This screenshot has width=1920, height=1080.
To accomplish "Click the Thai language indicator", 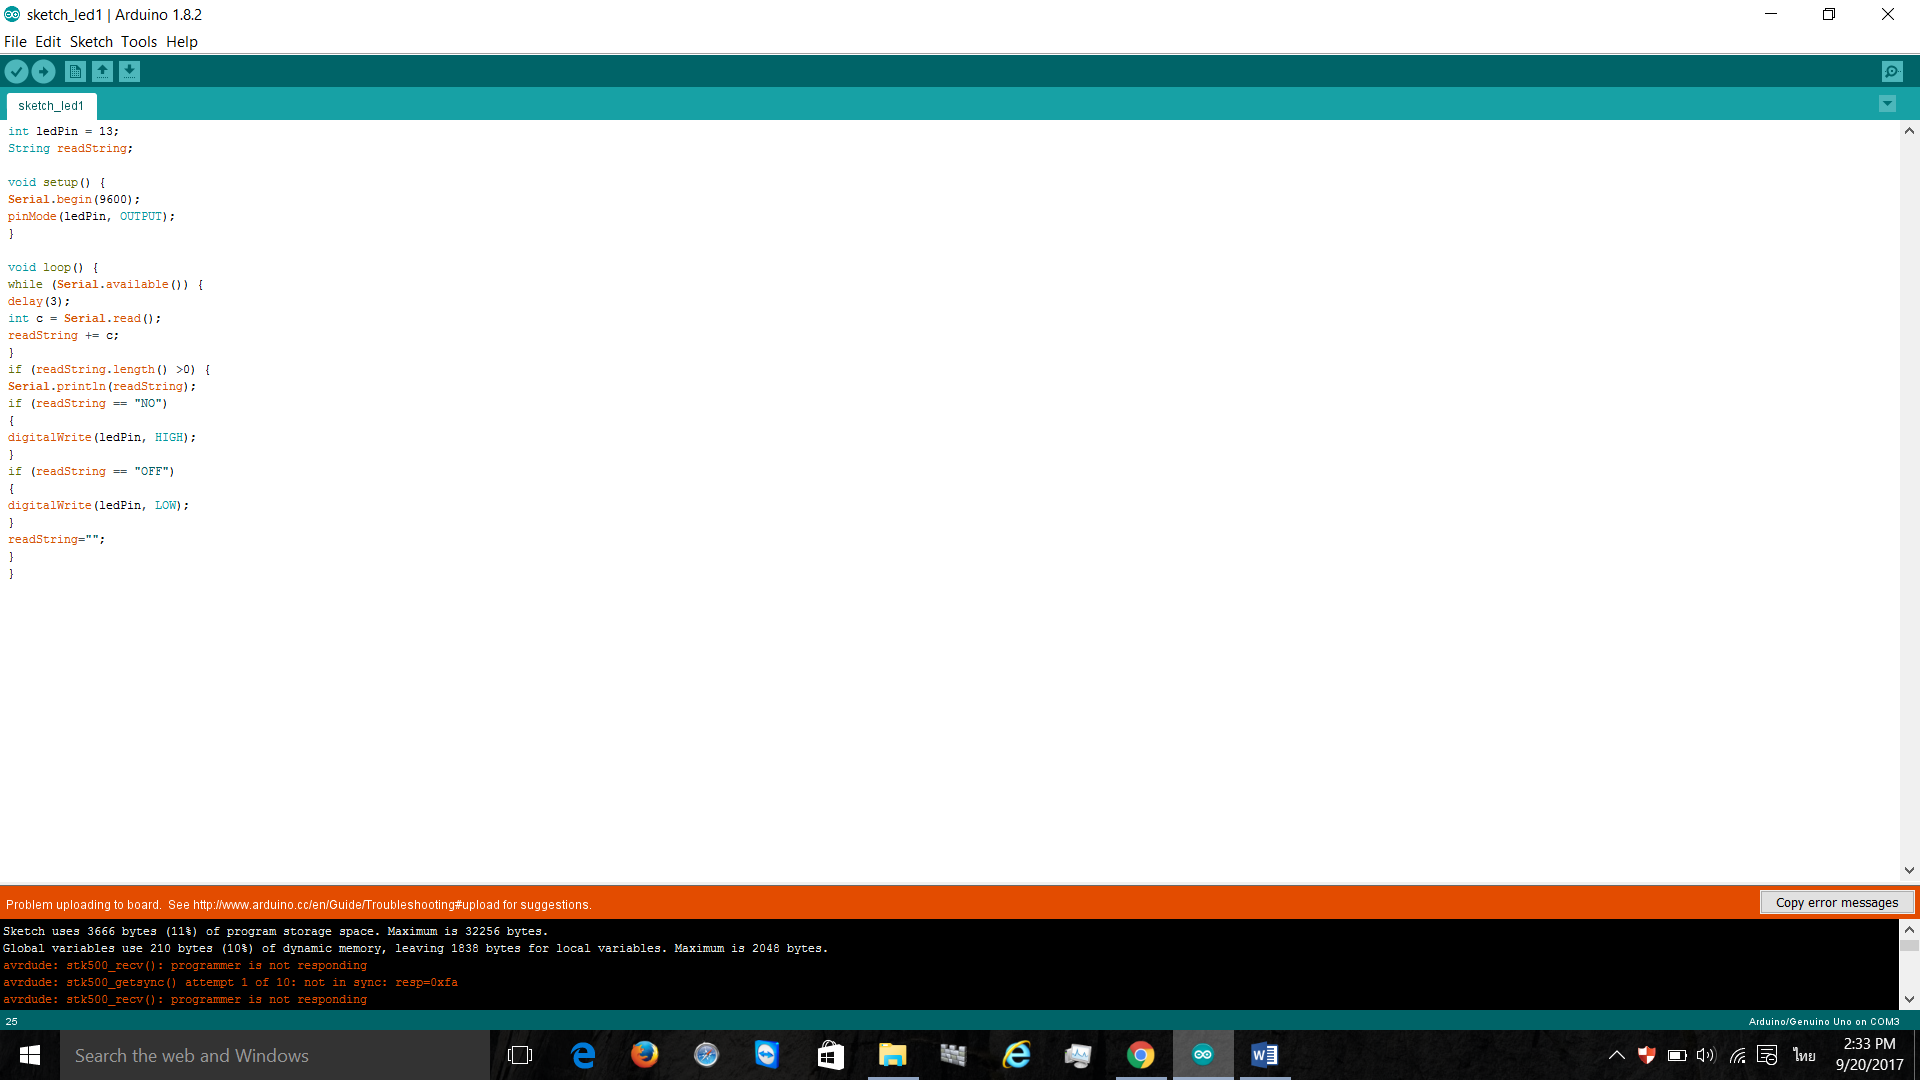I will pos(1804,1055).
